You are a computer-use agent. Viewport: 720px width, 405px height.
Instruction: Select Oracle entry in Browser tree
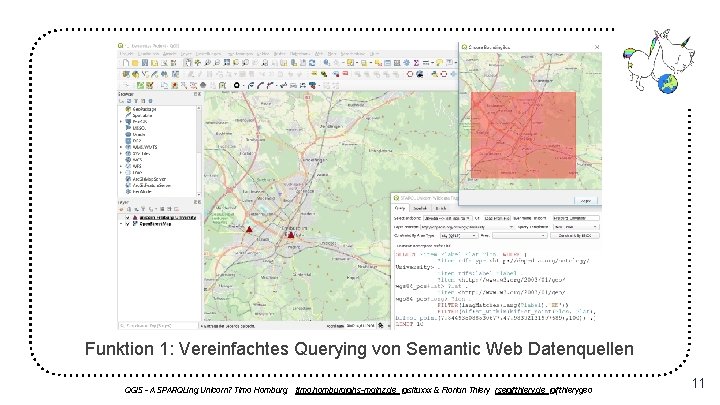click(x=138, y=135)
